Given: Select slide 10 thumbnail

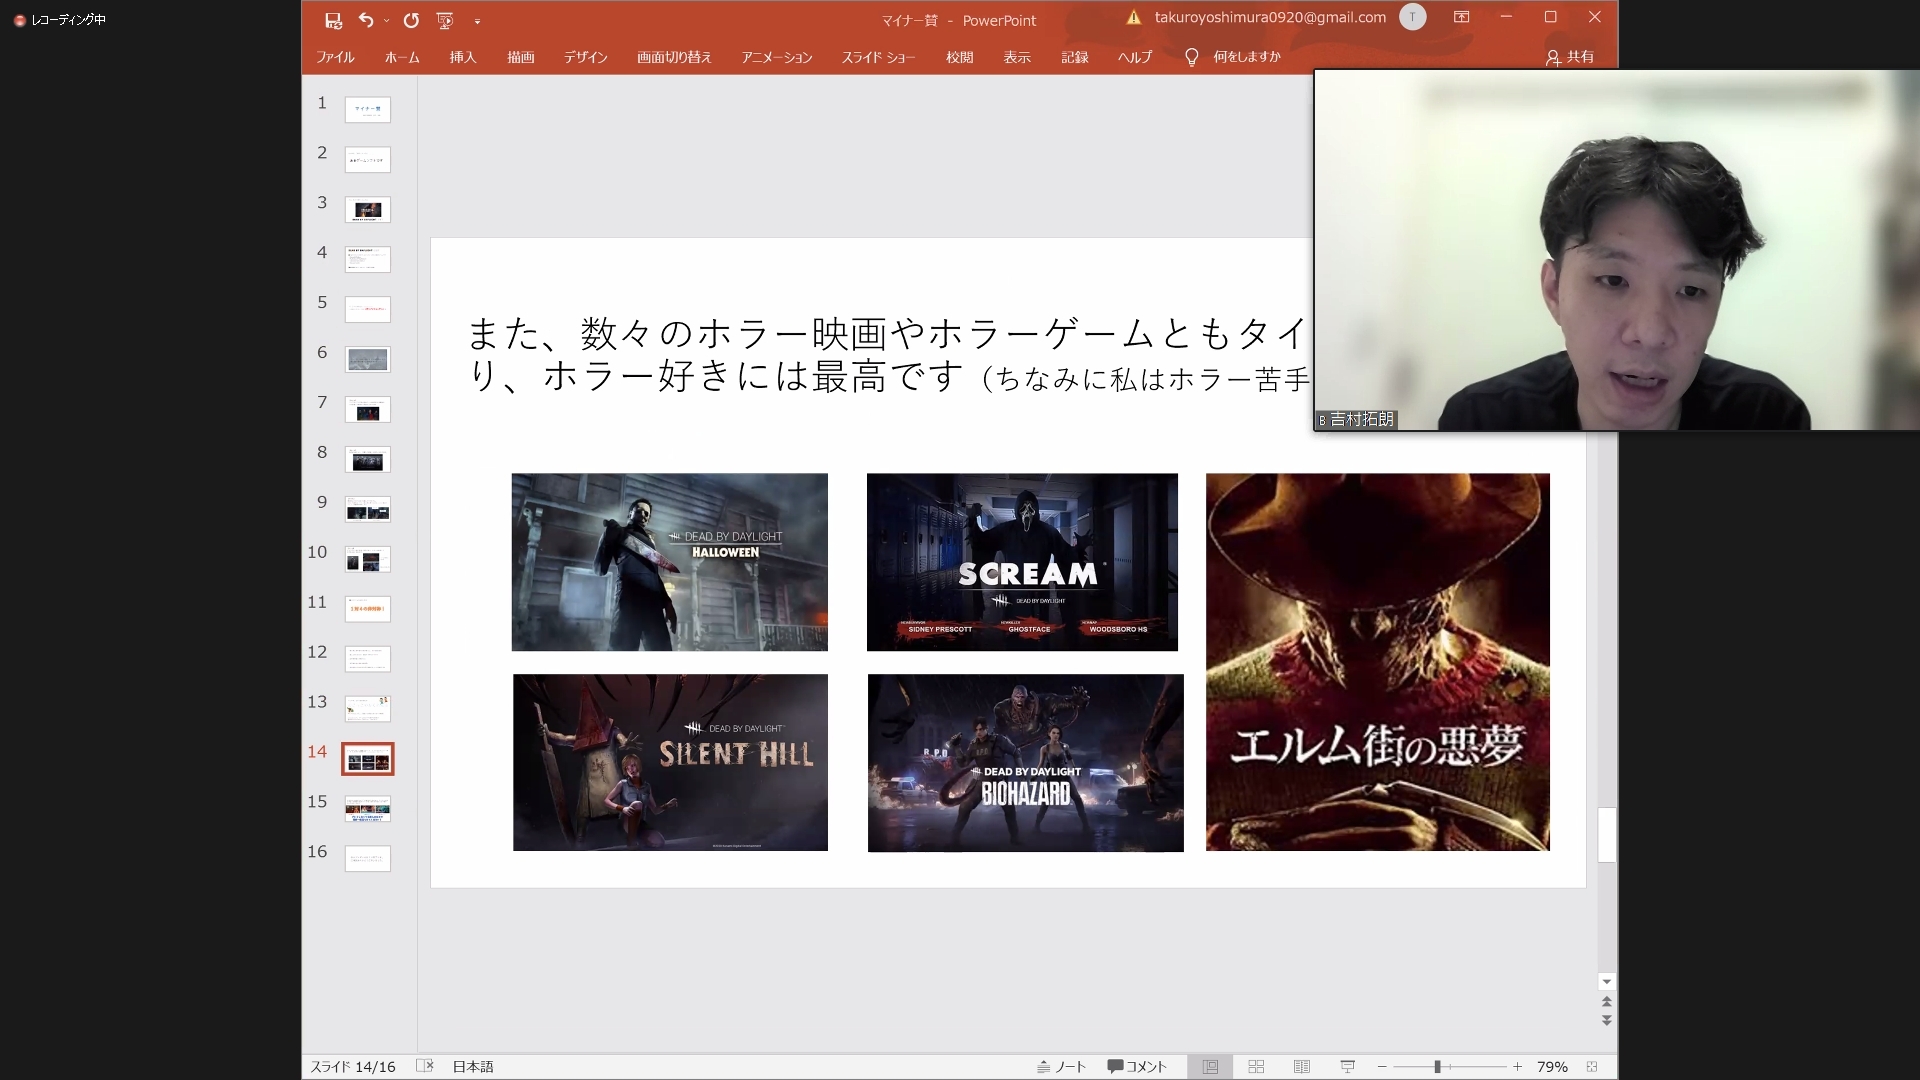Looking at the screenshot, I should tap(367, 559).
